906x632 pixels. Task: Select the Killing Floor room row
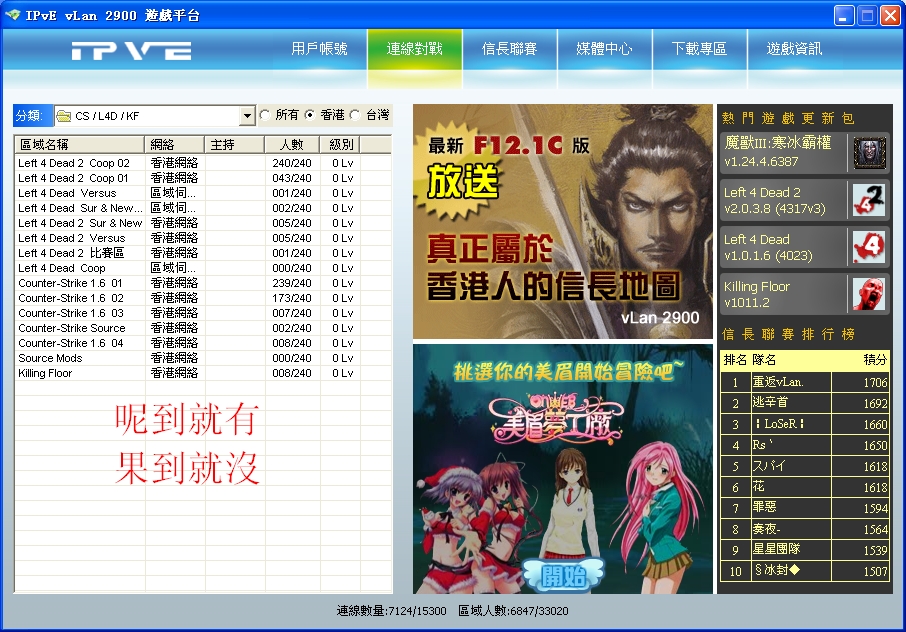203,374
